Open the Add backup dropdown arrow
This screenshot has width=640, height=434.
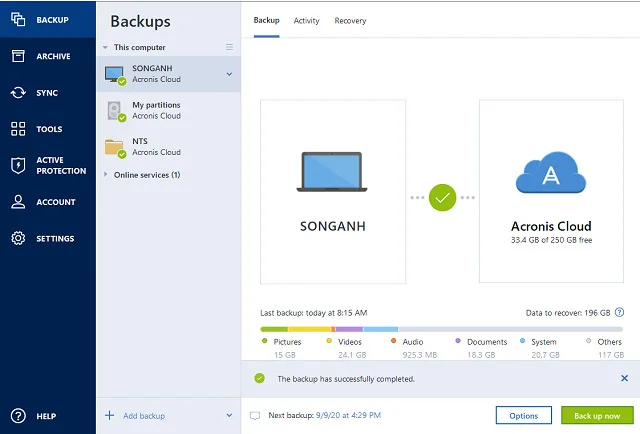tap(229, 416)
